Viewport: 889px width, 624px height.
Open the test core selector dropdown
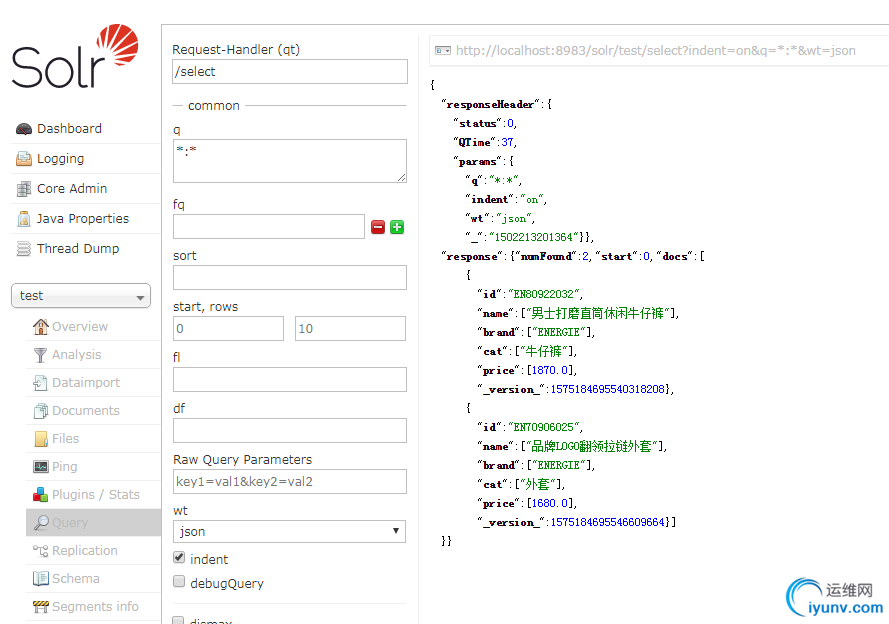[x=81, y=296]
